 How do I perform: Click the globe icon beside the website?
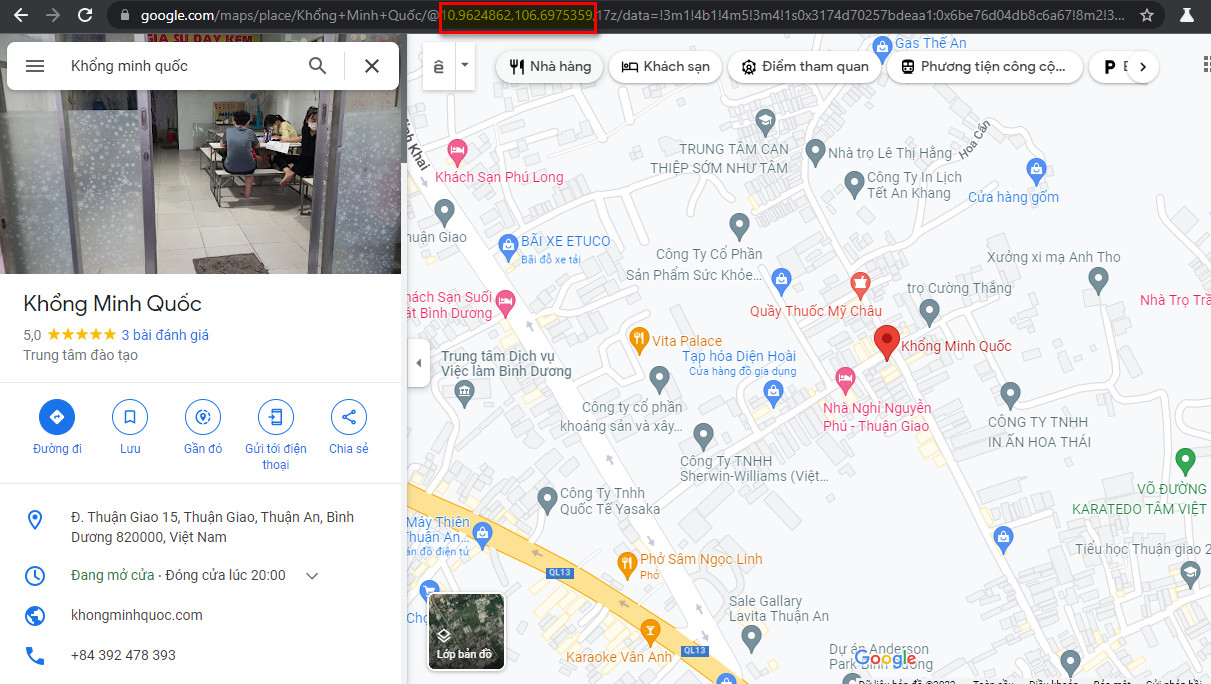pyautogui.click(x=35, y=616)
